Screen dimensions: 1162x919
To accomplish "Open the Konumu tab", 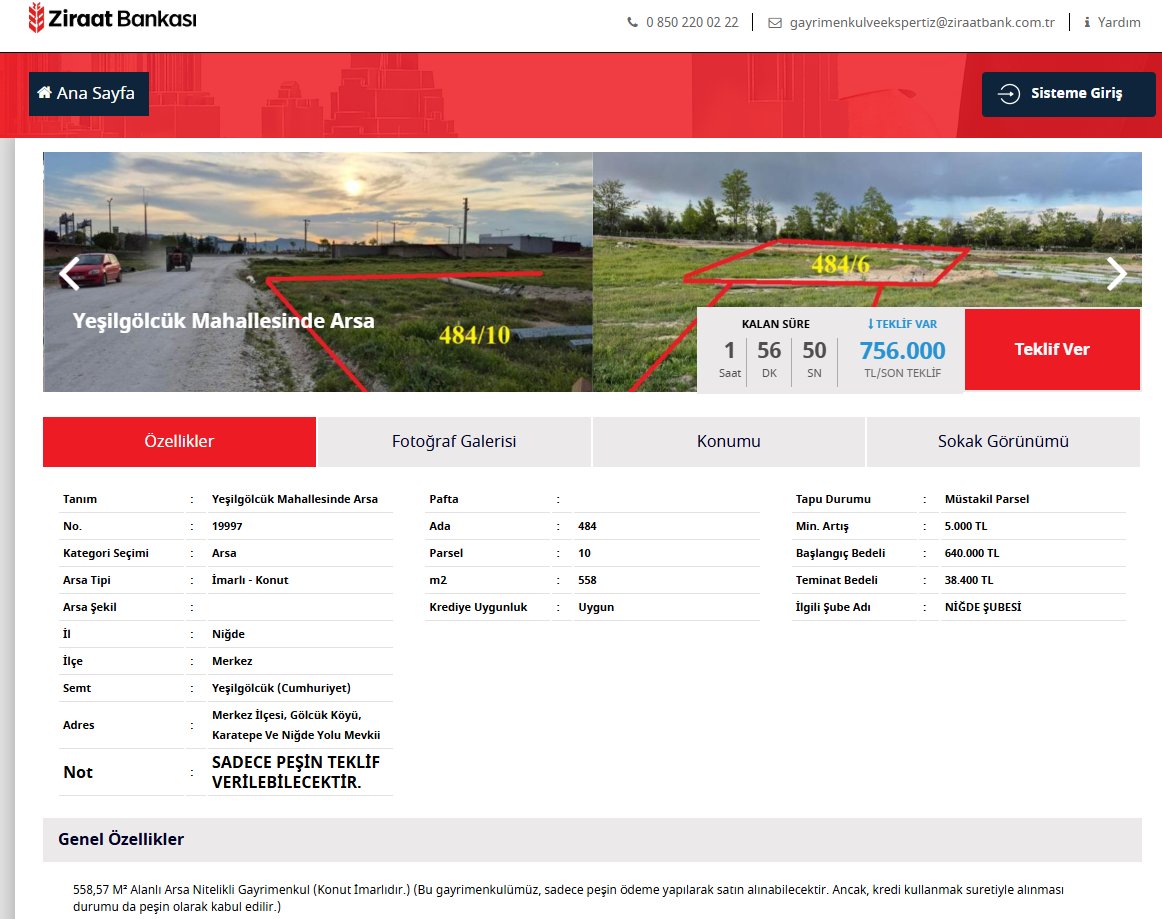I will [728, 442].
